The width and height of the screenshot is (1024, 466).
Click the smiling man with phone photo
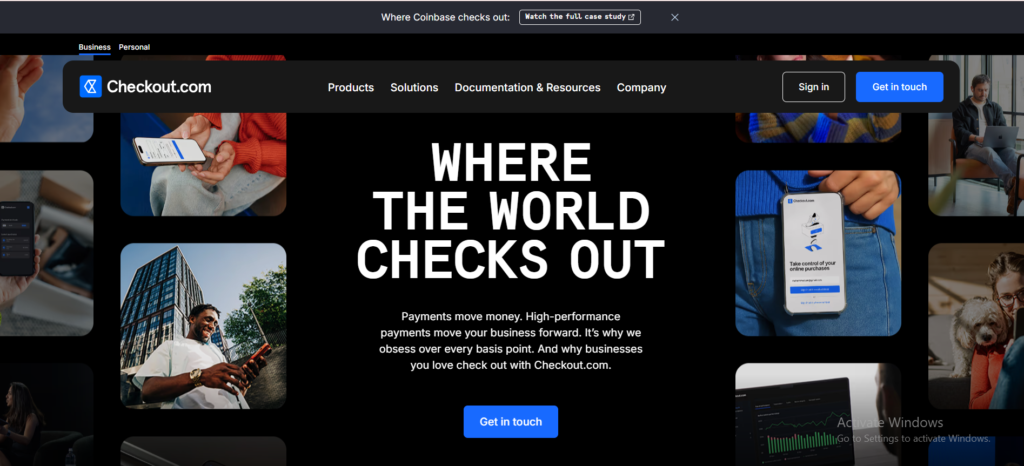(203, 326)
